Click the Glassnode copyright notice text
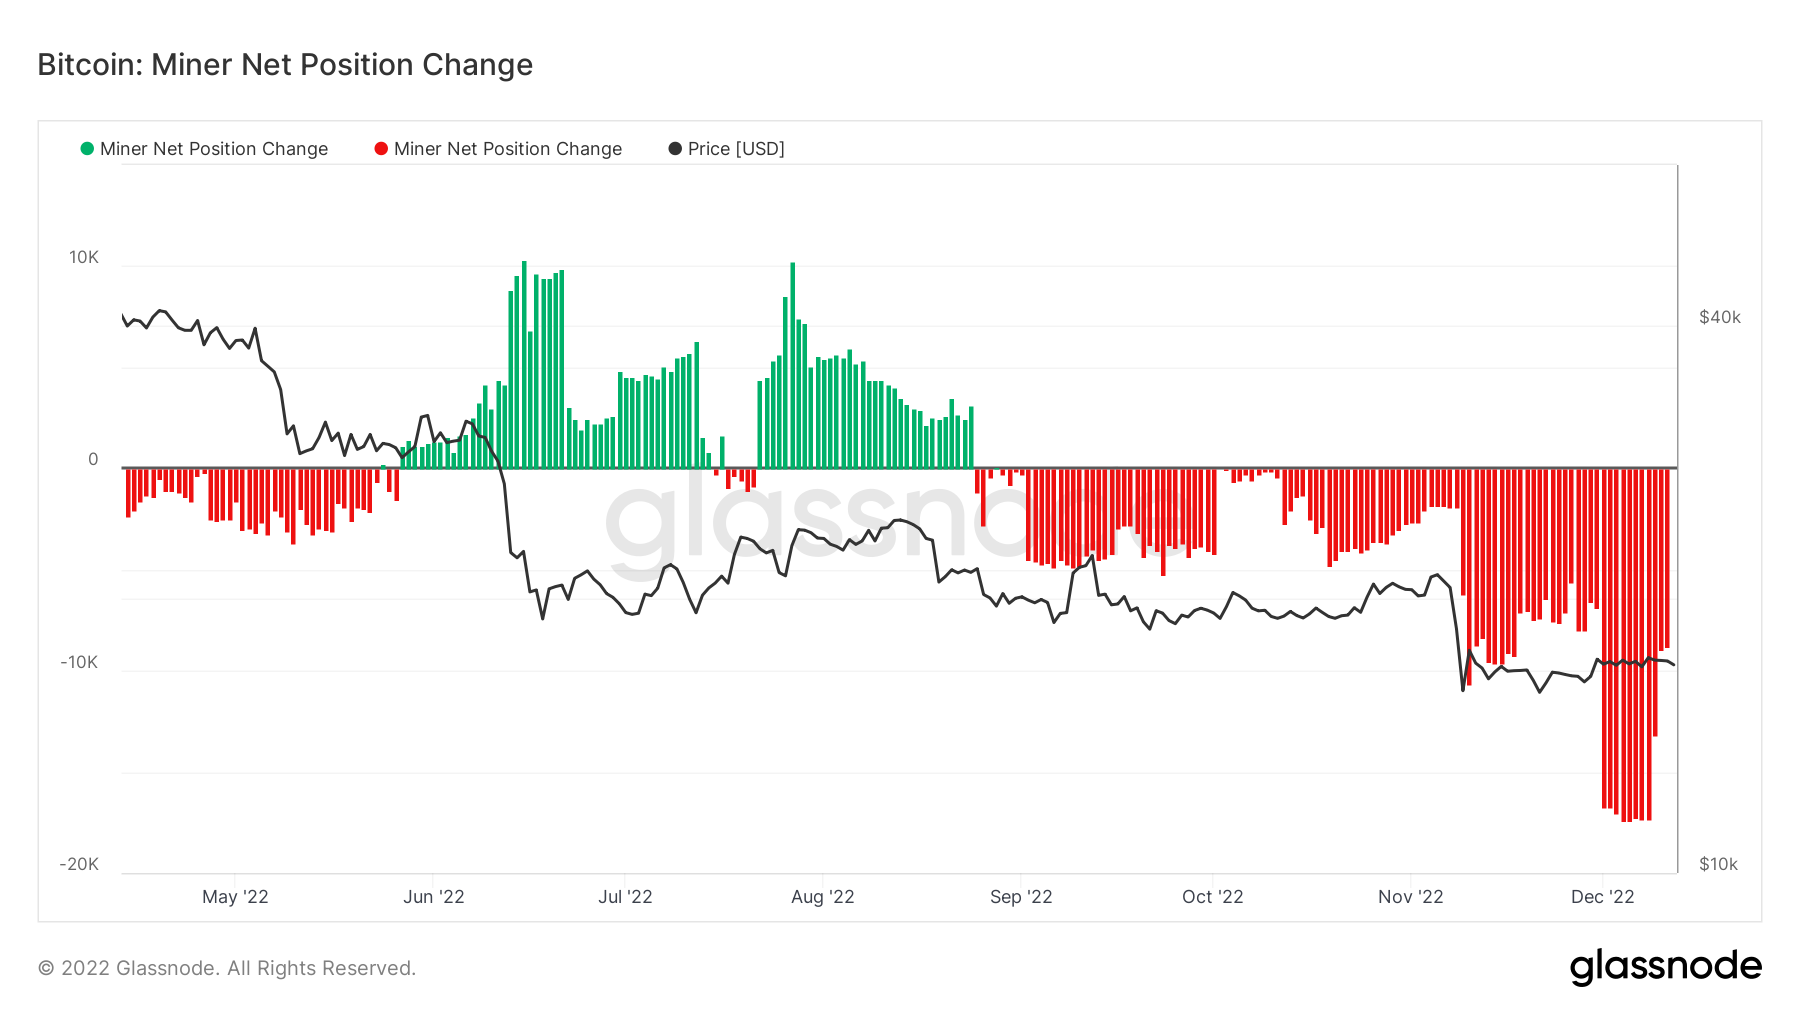 pyautogui.click(x=227, y=968)
